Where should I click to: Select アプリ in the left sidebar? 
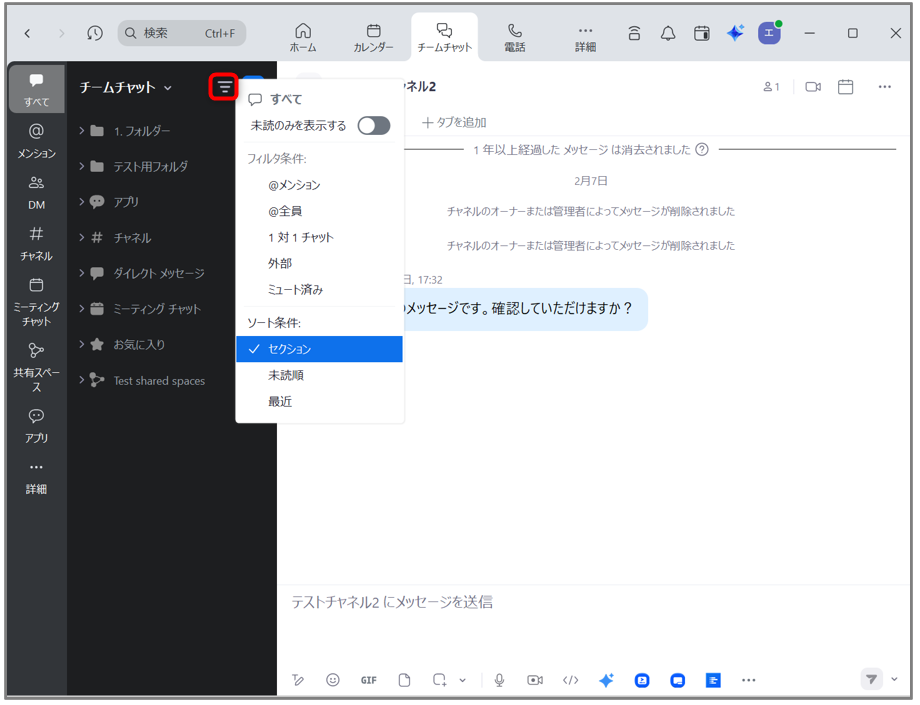coord(36,426)
